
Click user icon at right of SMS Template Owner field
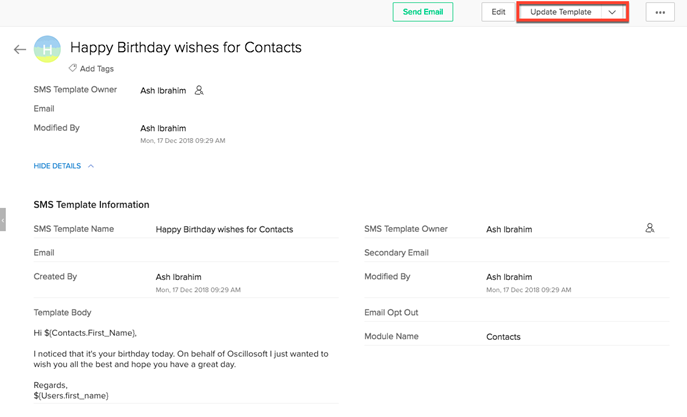(649, 228)
